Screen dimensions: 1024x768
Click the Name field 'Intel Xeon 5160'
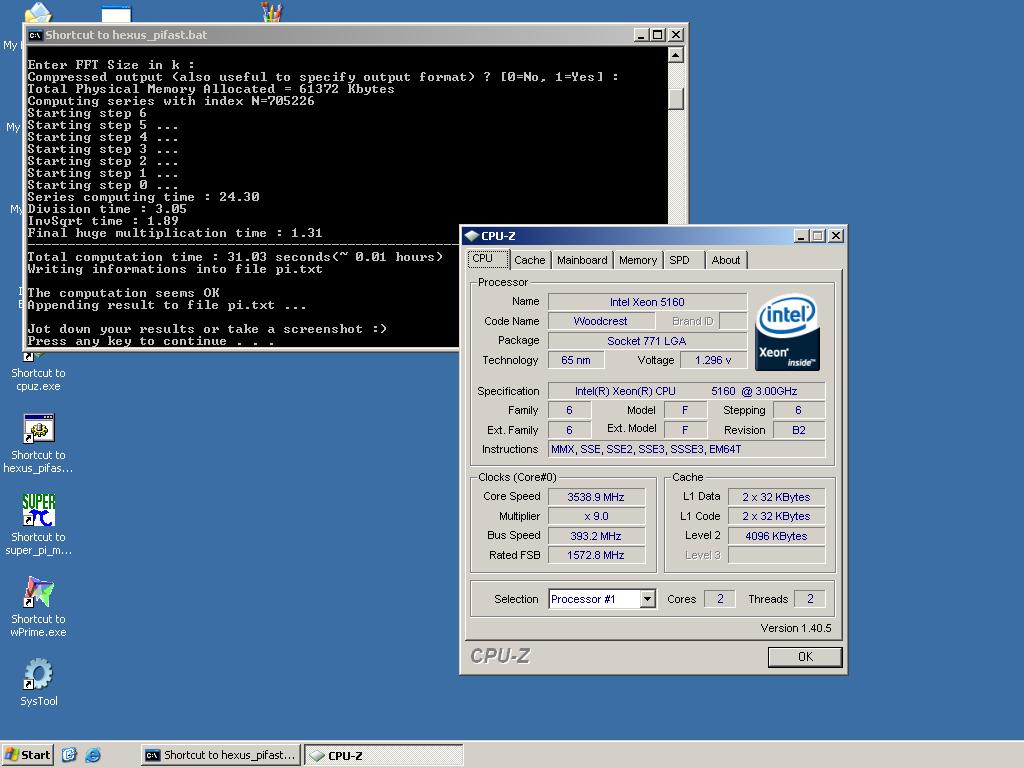[647, 302]
